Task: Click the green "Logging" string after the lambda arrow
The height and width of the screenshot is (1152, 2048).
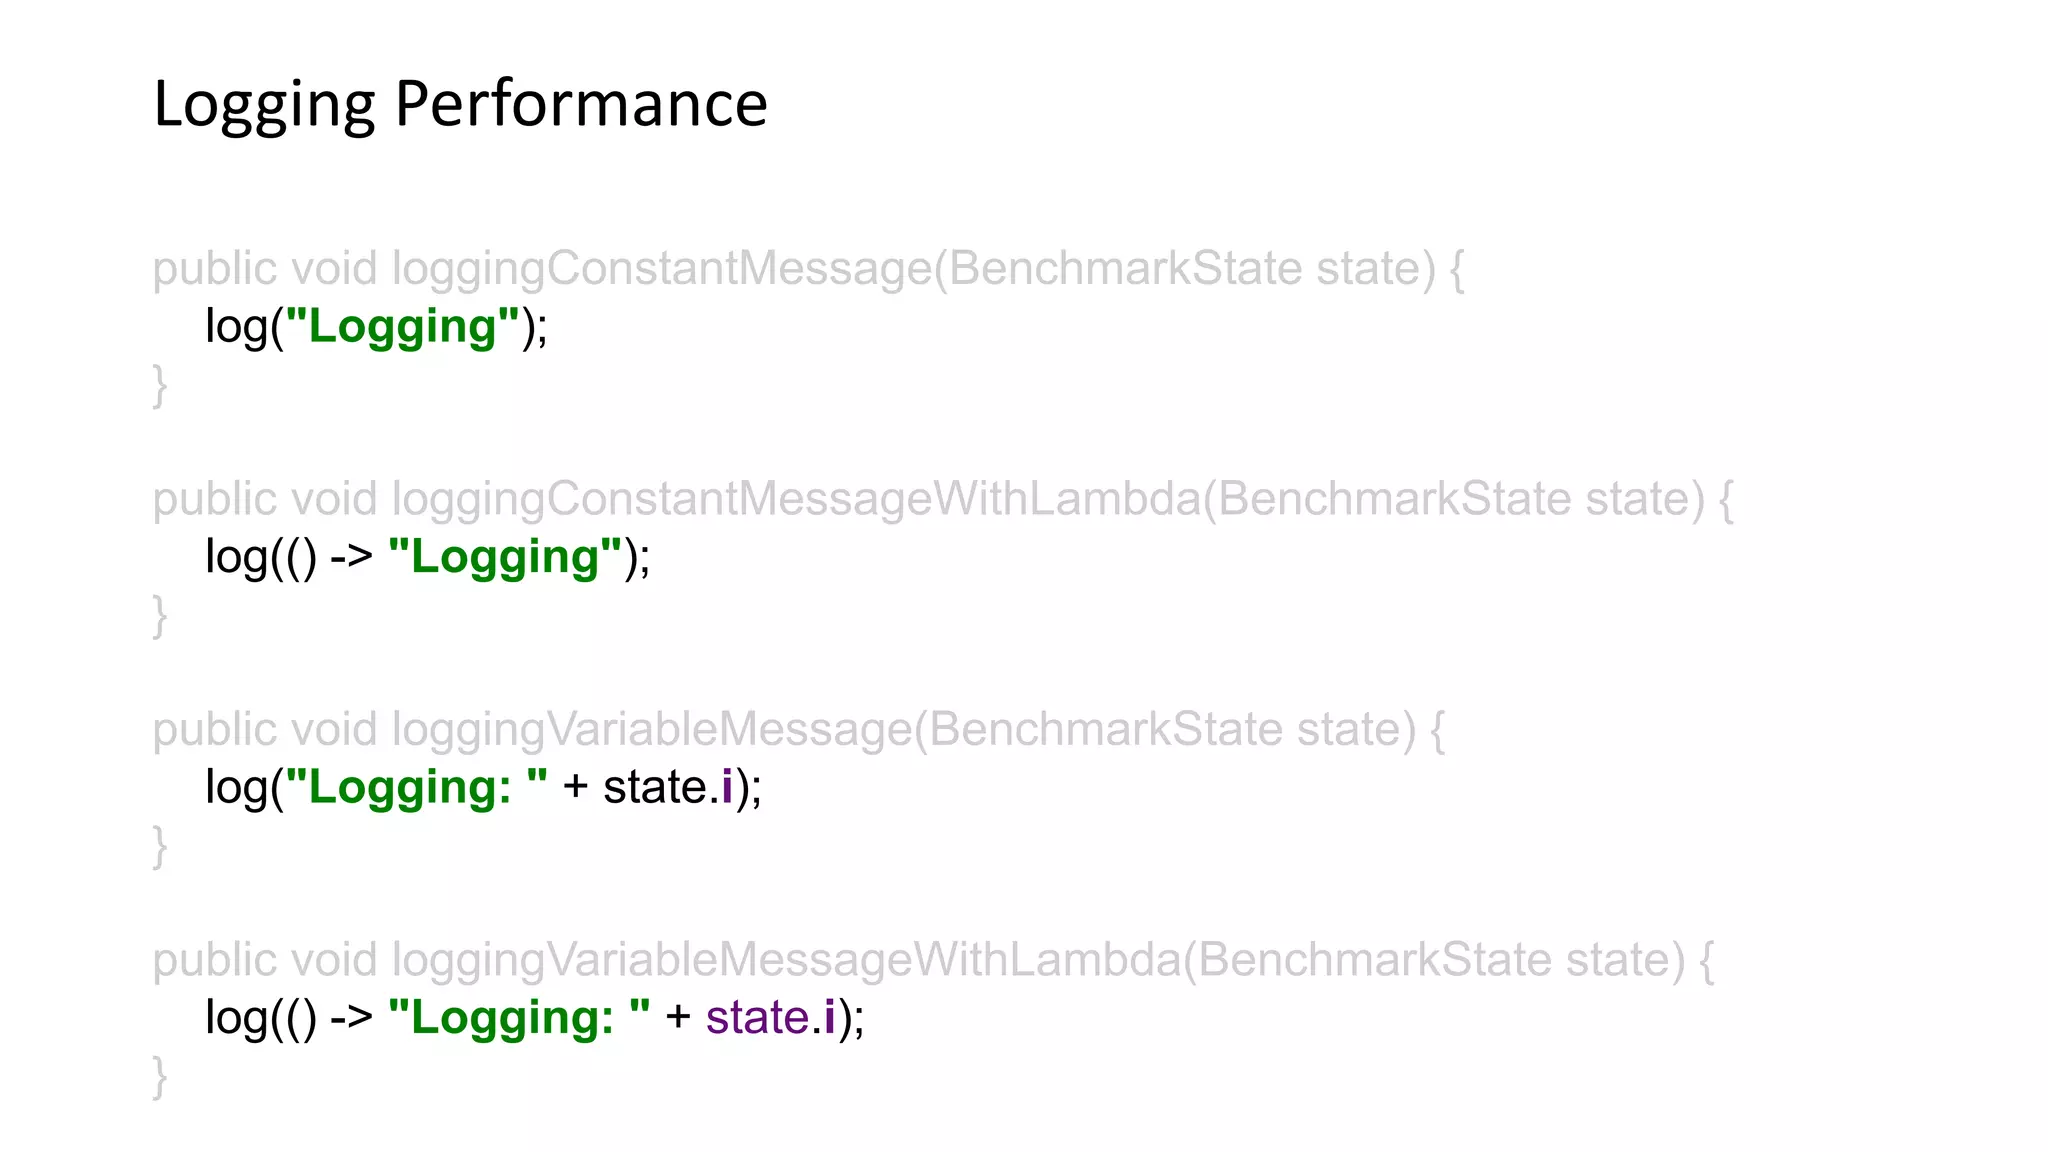Action: click(505, 557)
